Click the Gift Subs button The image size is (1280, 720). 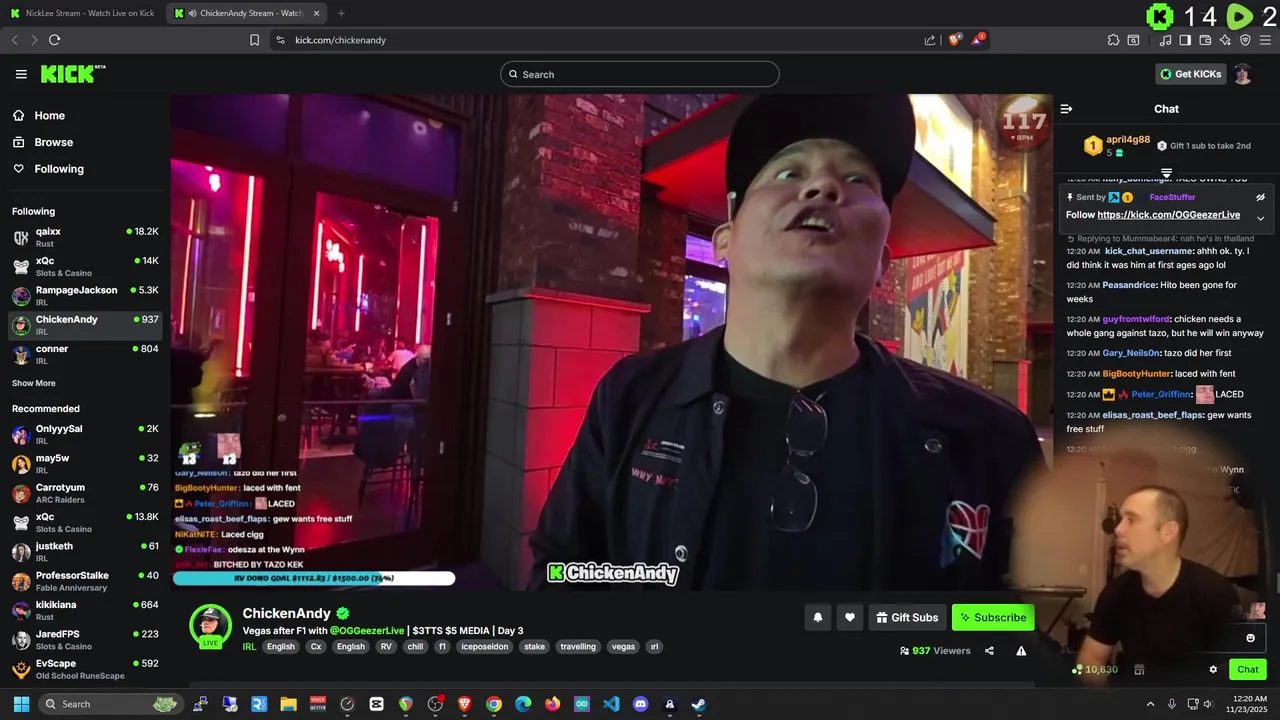click(x=907, y=618)
